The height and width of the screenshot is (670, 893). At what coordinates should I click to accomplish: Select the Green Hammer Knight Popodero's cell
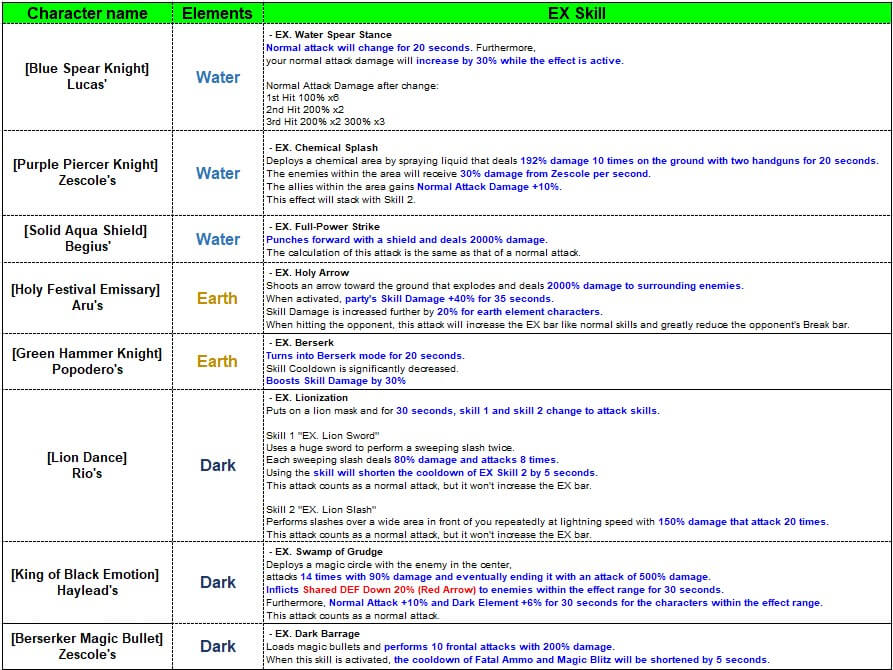click(x=87, y=361)
